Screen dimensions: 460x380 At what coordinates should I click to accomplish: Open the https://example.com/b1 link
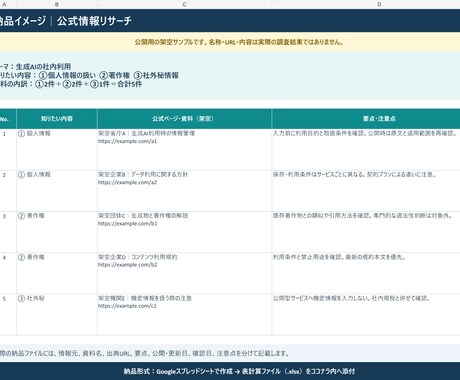(x=128, y=224)
